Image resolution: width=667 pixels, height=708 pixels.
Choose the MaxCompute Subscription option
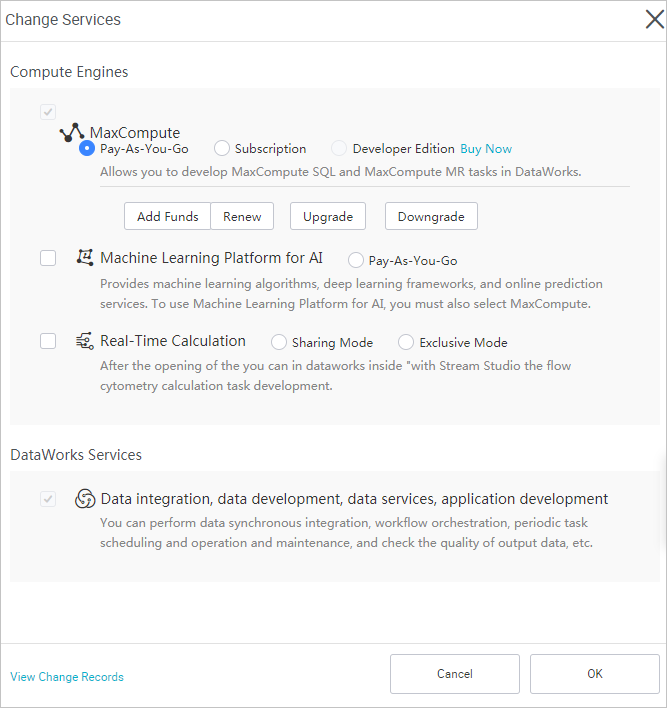[222, 148]
